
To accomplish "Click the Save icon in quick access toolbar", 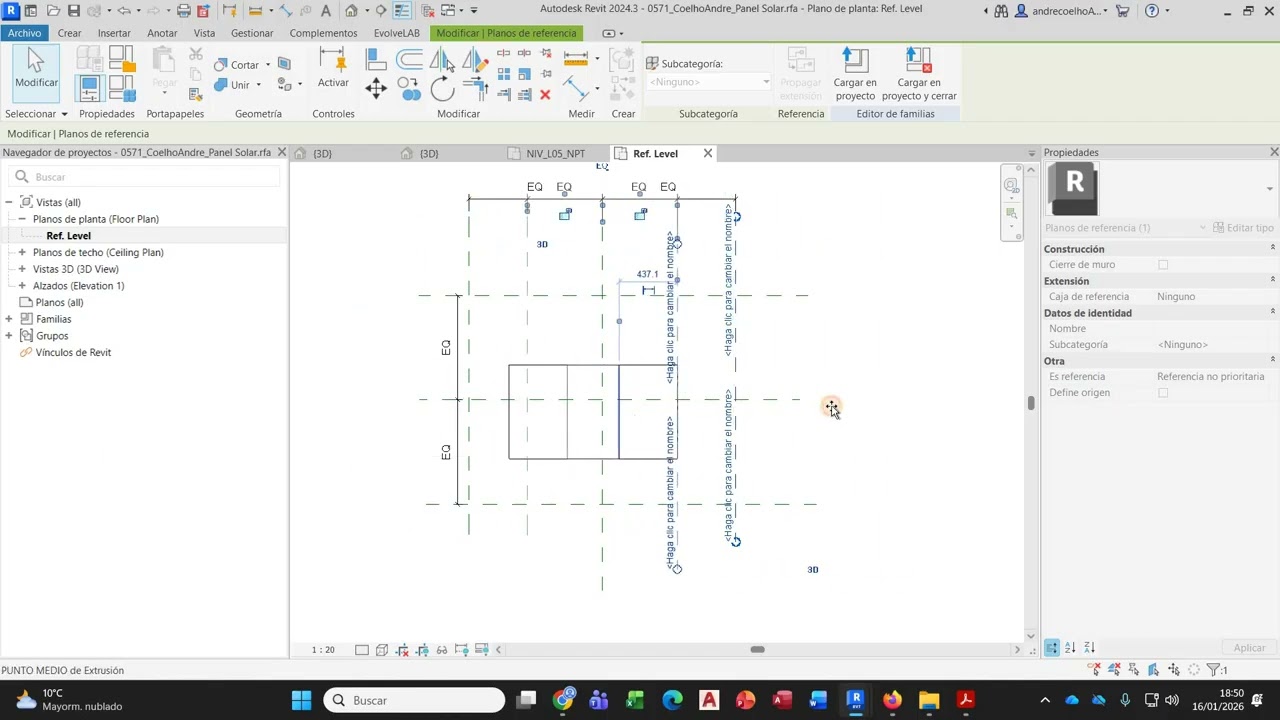I will (x=73, y=11).
